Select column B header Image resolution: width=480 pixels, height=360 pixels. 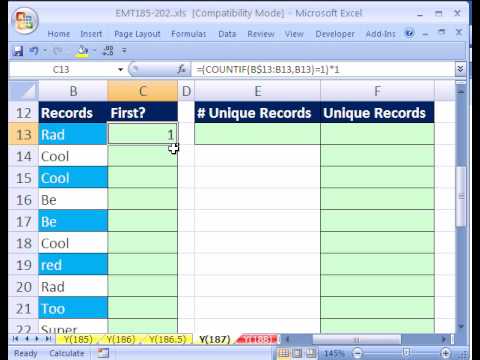(73, 91)
